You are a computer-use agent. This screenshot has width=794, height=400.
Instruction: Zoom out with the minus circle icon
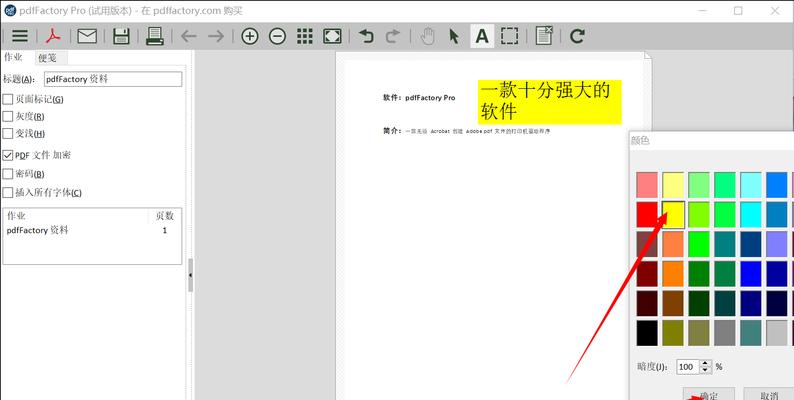pos(277,36)
